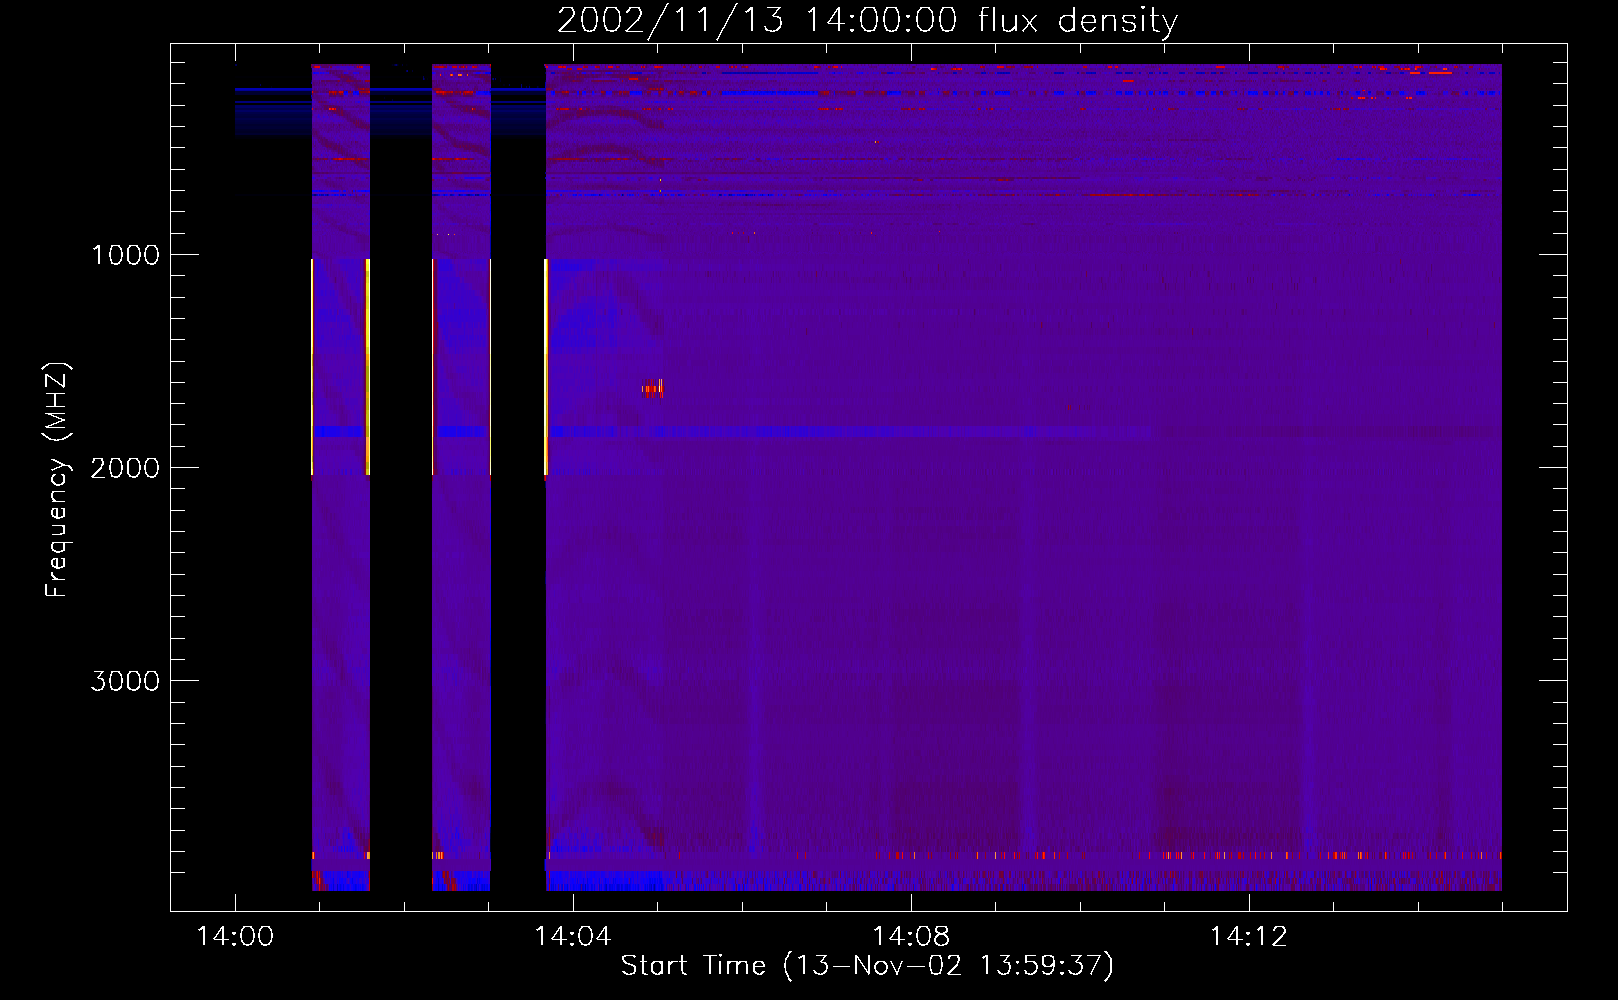The height and width of the screenshot is (1000, 1618).
Task: Select the 2000 frequency tick label
Action: click(x=125, y=468)
